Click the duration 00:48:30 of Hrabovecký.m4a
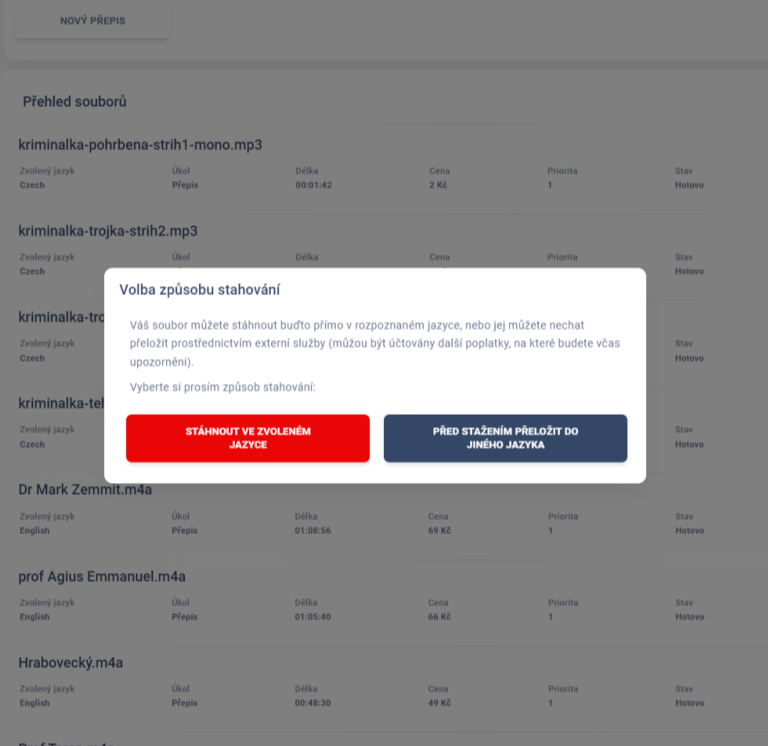 pyautogui.click(x=313, y=703)
